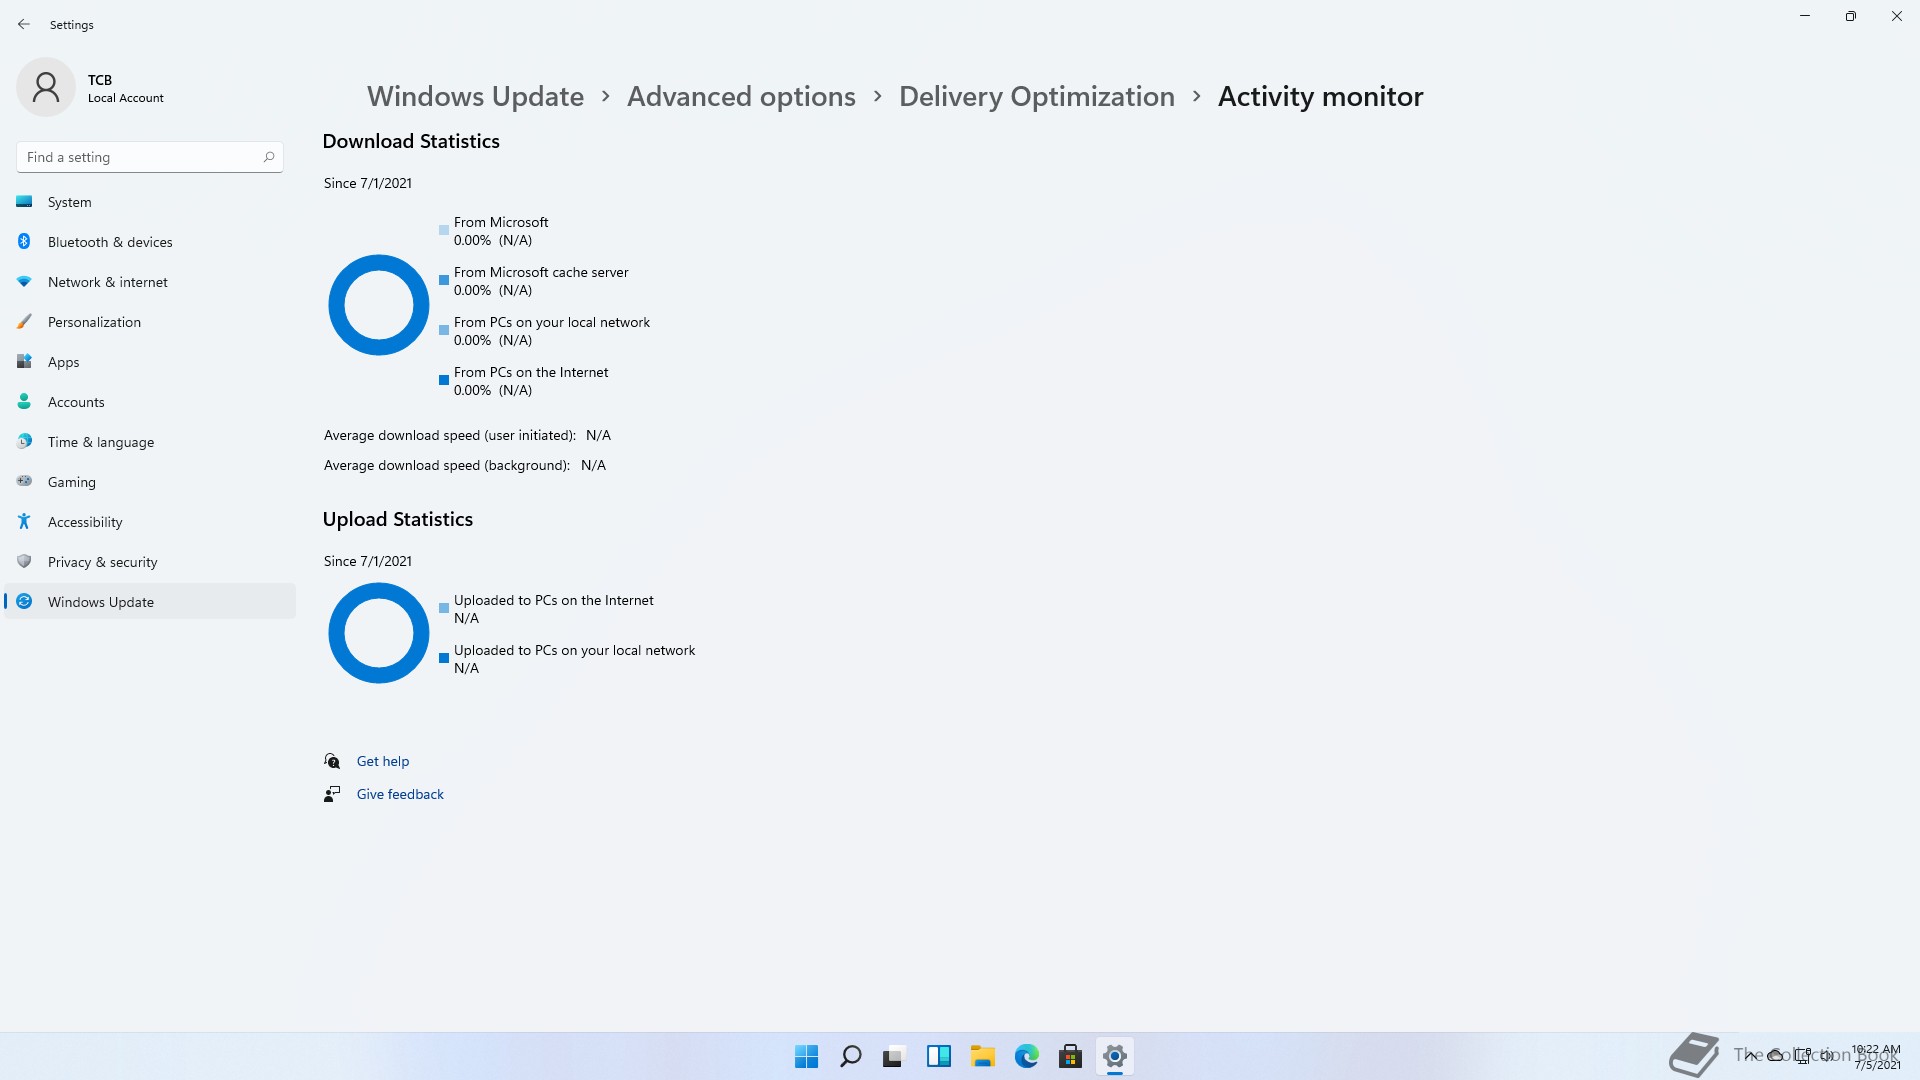Open taskbar Search

(x=851, y=1056)
